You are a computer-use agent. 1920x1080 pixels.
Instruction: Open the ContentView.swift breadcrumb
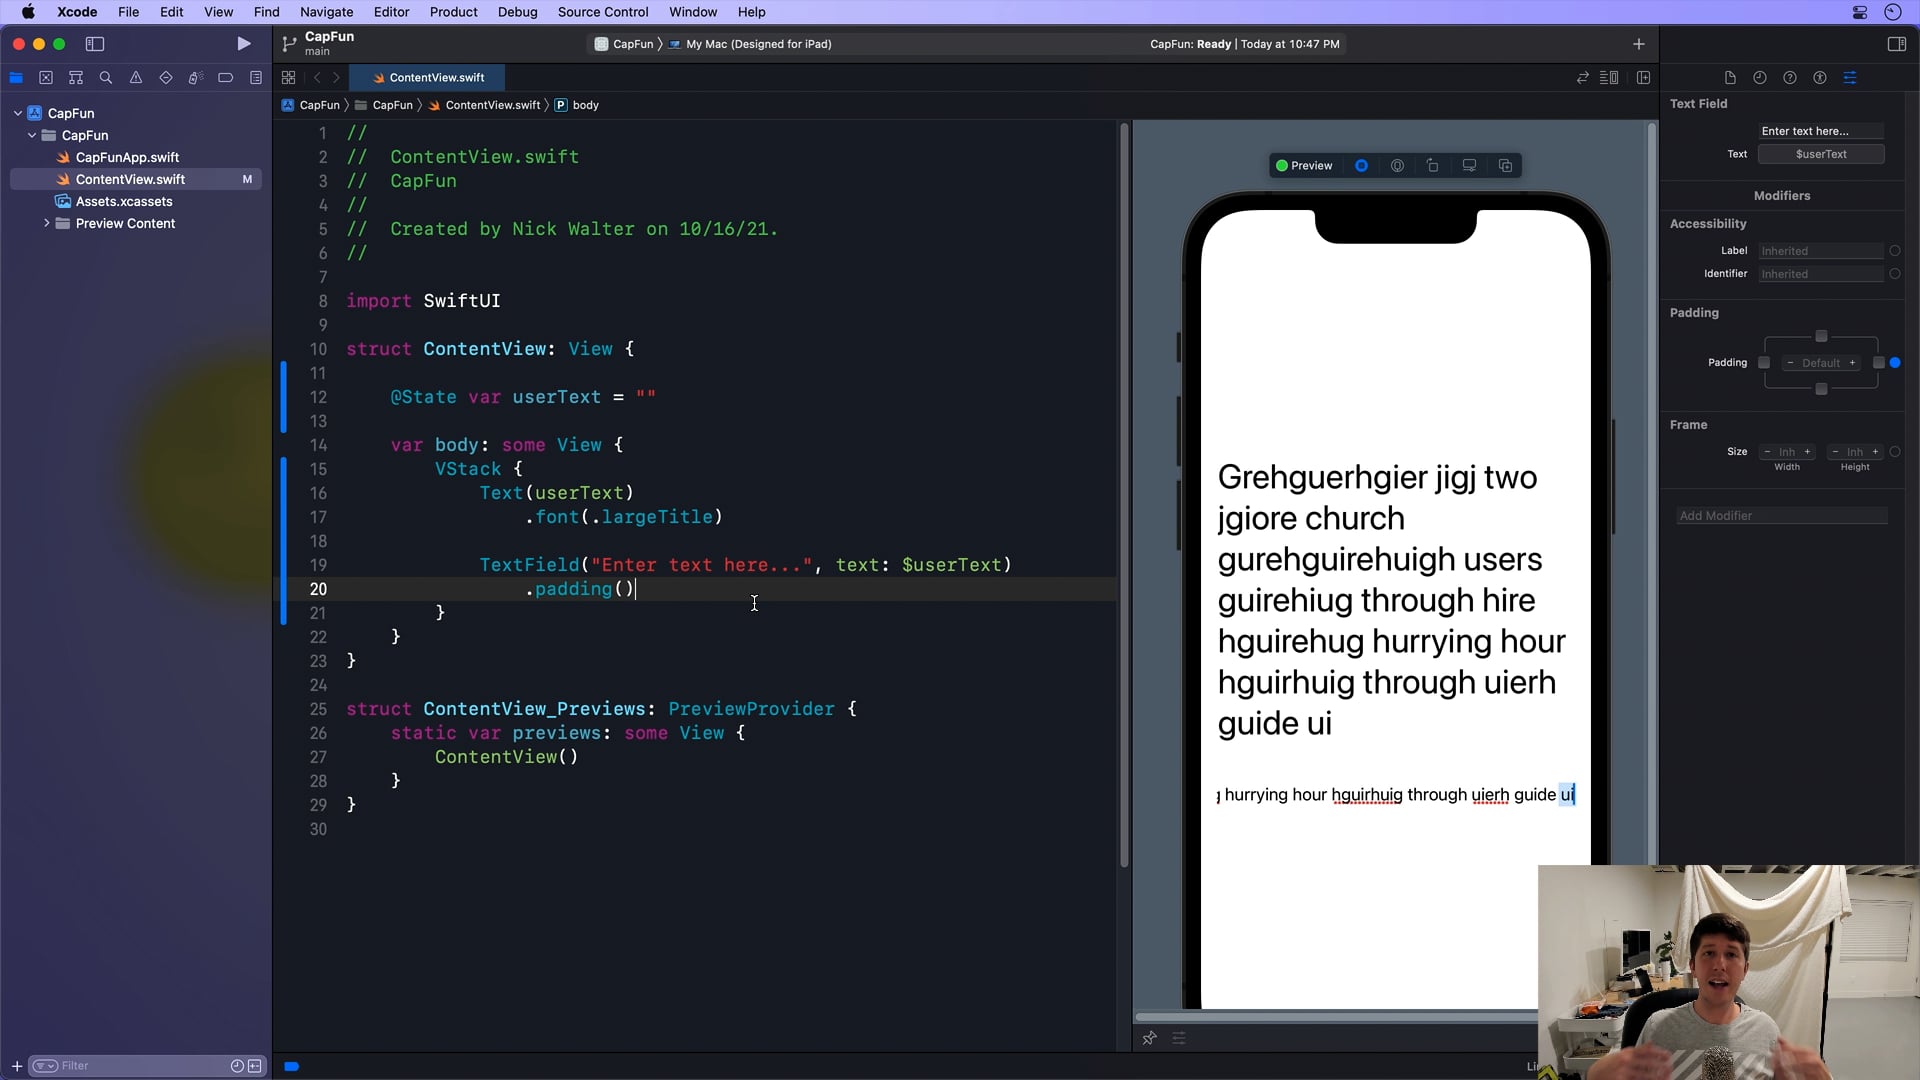pos(484,105)
